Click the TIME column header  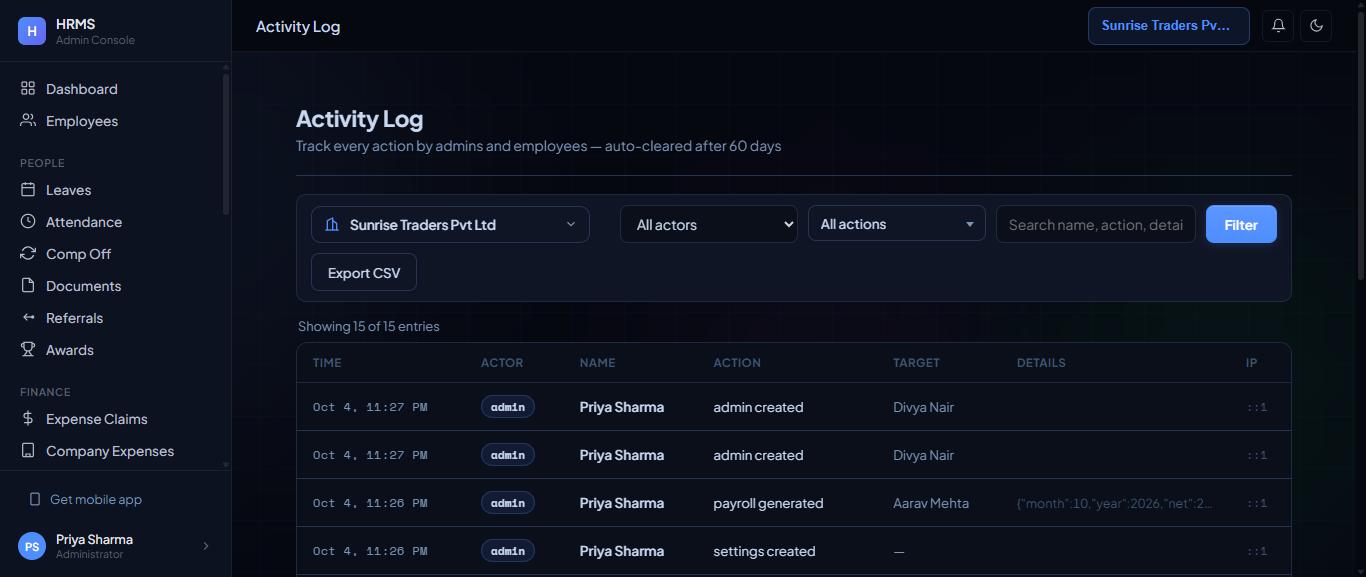coord(327,363)
